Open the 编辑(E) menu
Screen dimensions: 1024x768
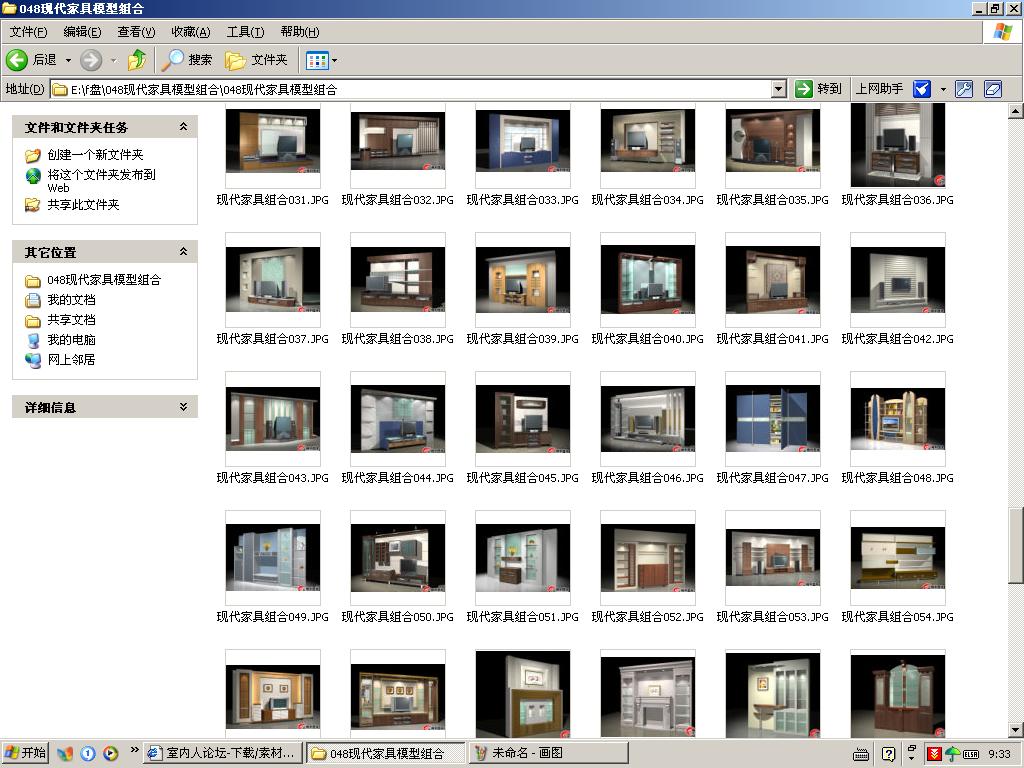[82, 32]
